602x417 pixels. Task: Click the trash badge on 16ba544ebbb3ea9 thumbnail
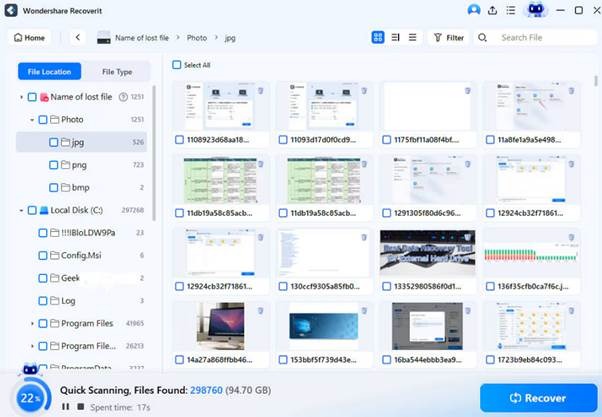468,311
